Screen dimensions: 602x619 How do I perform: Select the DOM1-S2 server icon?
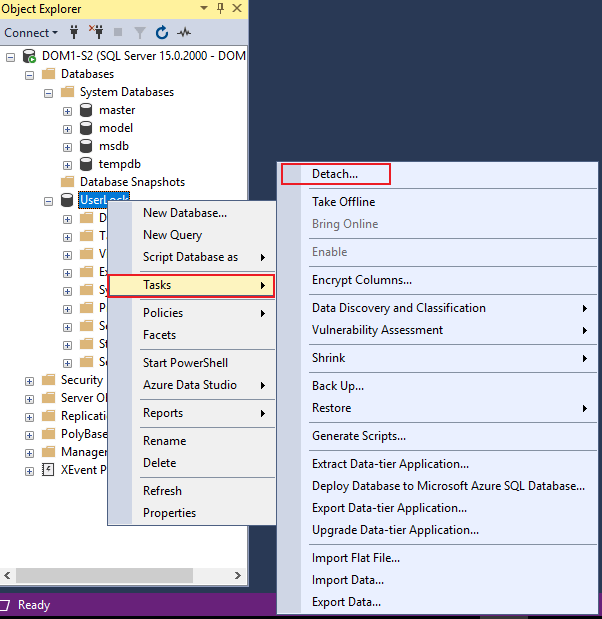pos(29,56)
